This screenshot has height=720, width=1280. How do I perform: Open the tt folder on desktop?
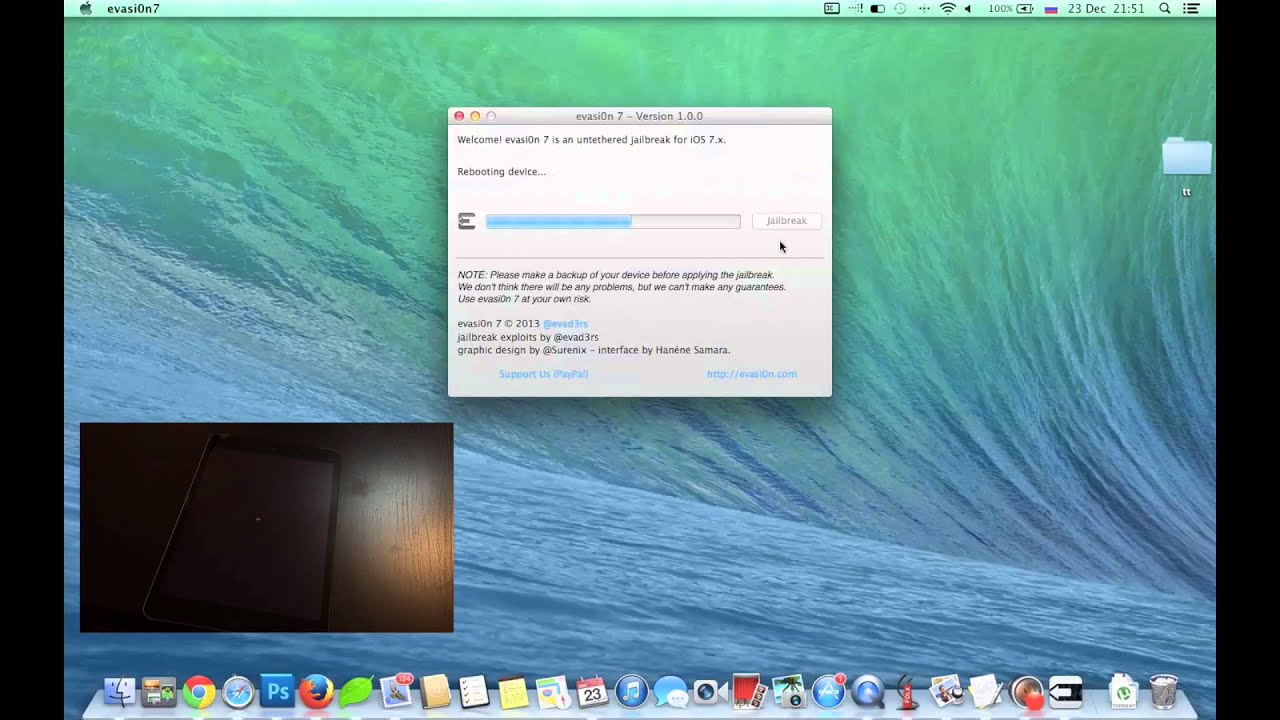click(1187, 166)
